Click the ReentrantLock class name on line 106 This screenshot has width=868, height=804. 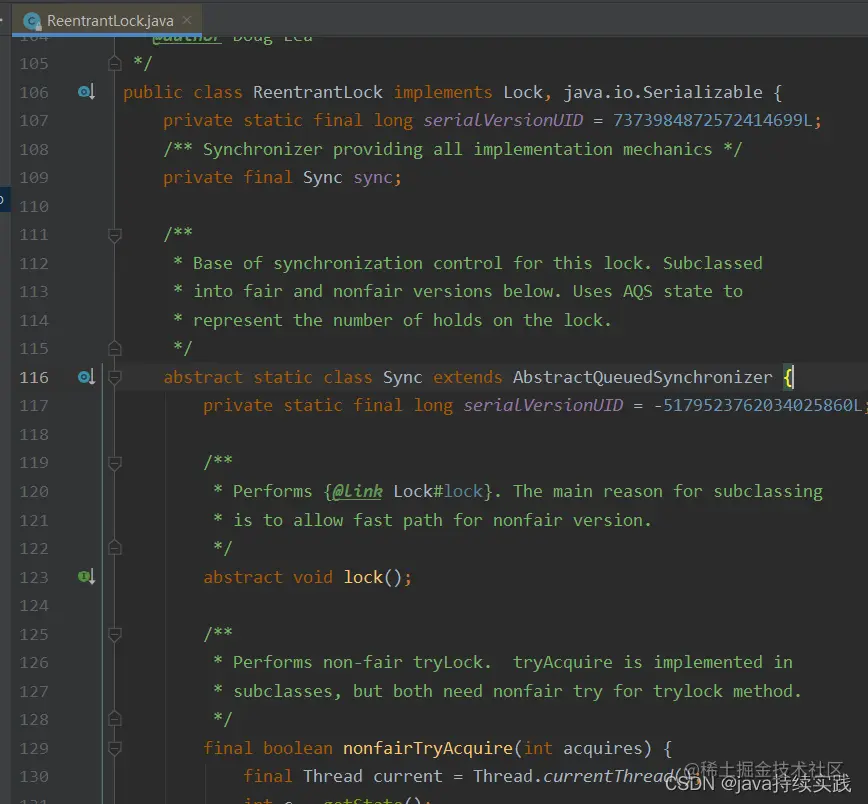(x=318, y=92)
